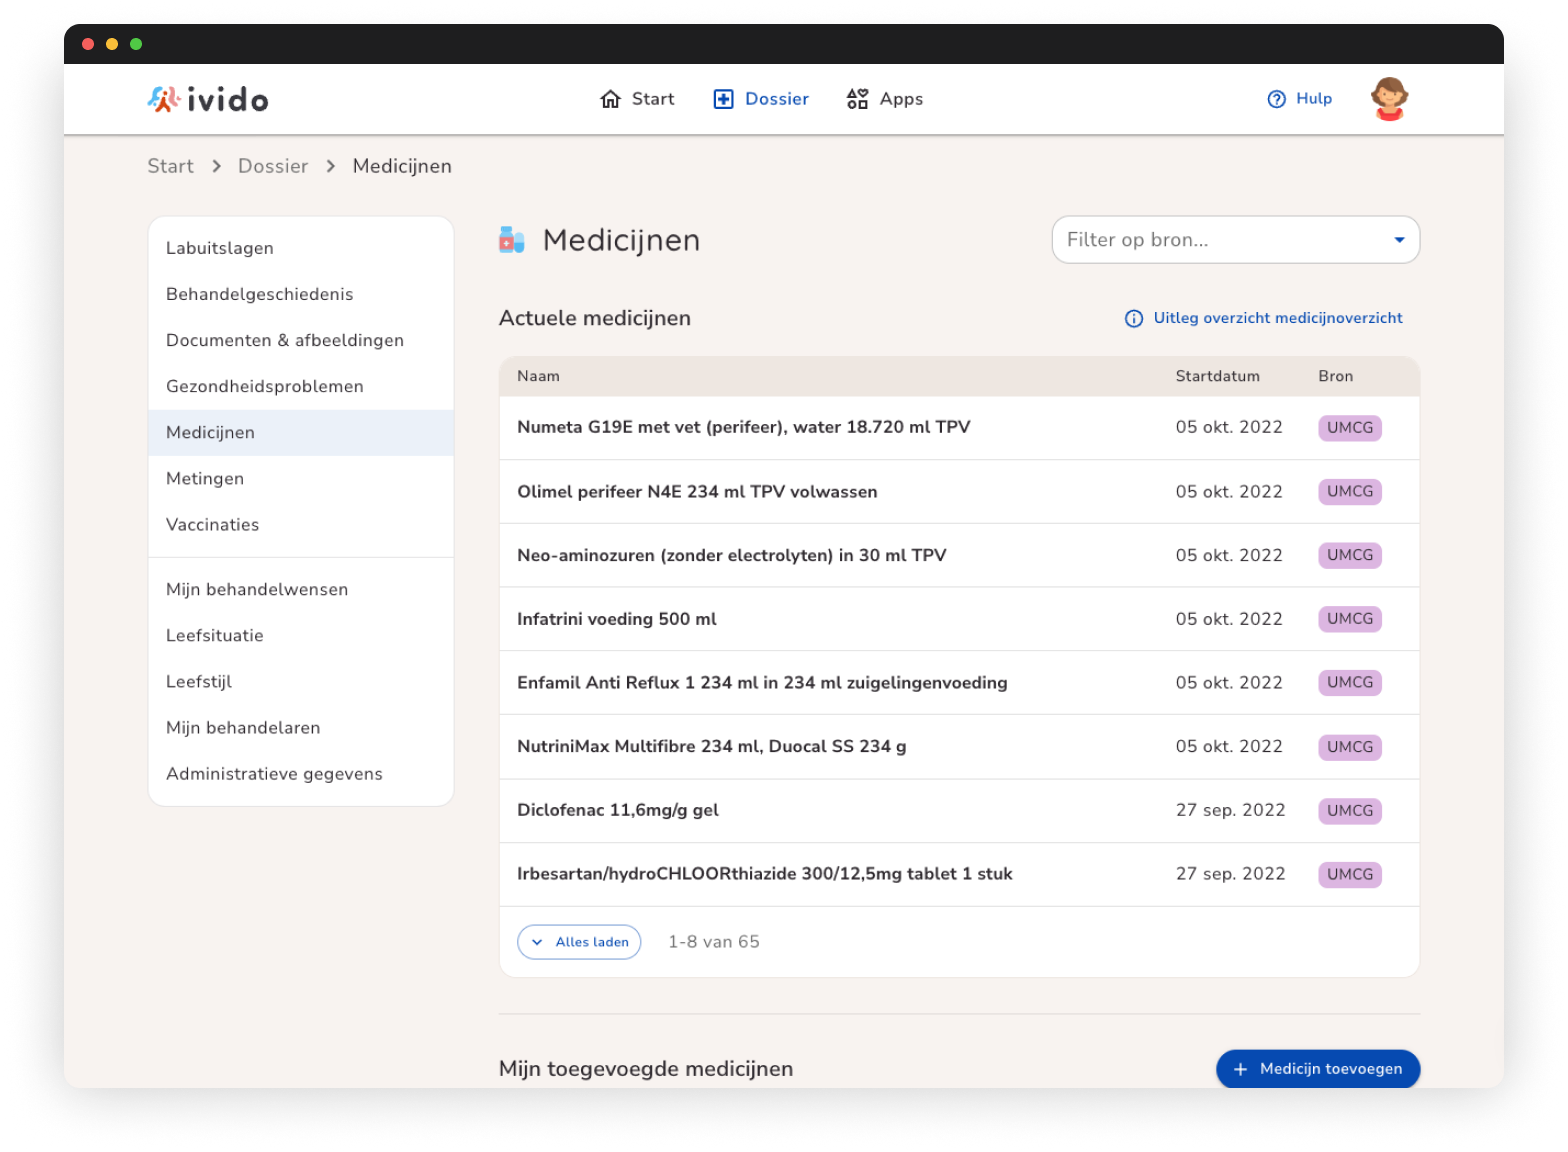Click the plus icon in Medicijn toevoegen
The image size is (1568, 1152).
pyautogui.click(x=1240, y=1069)
